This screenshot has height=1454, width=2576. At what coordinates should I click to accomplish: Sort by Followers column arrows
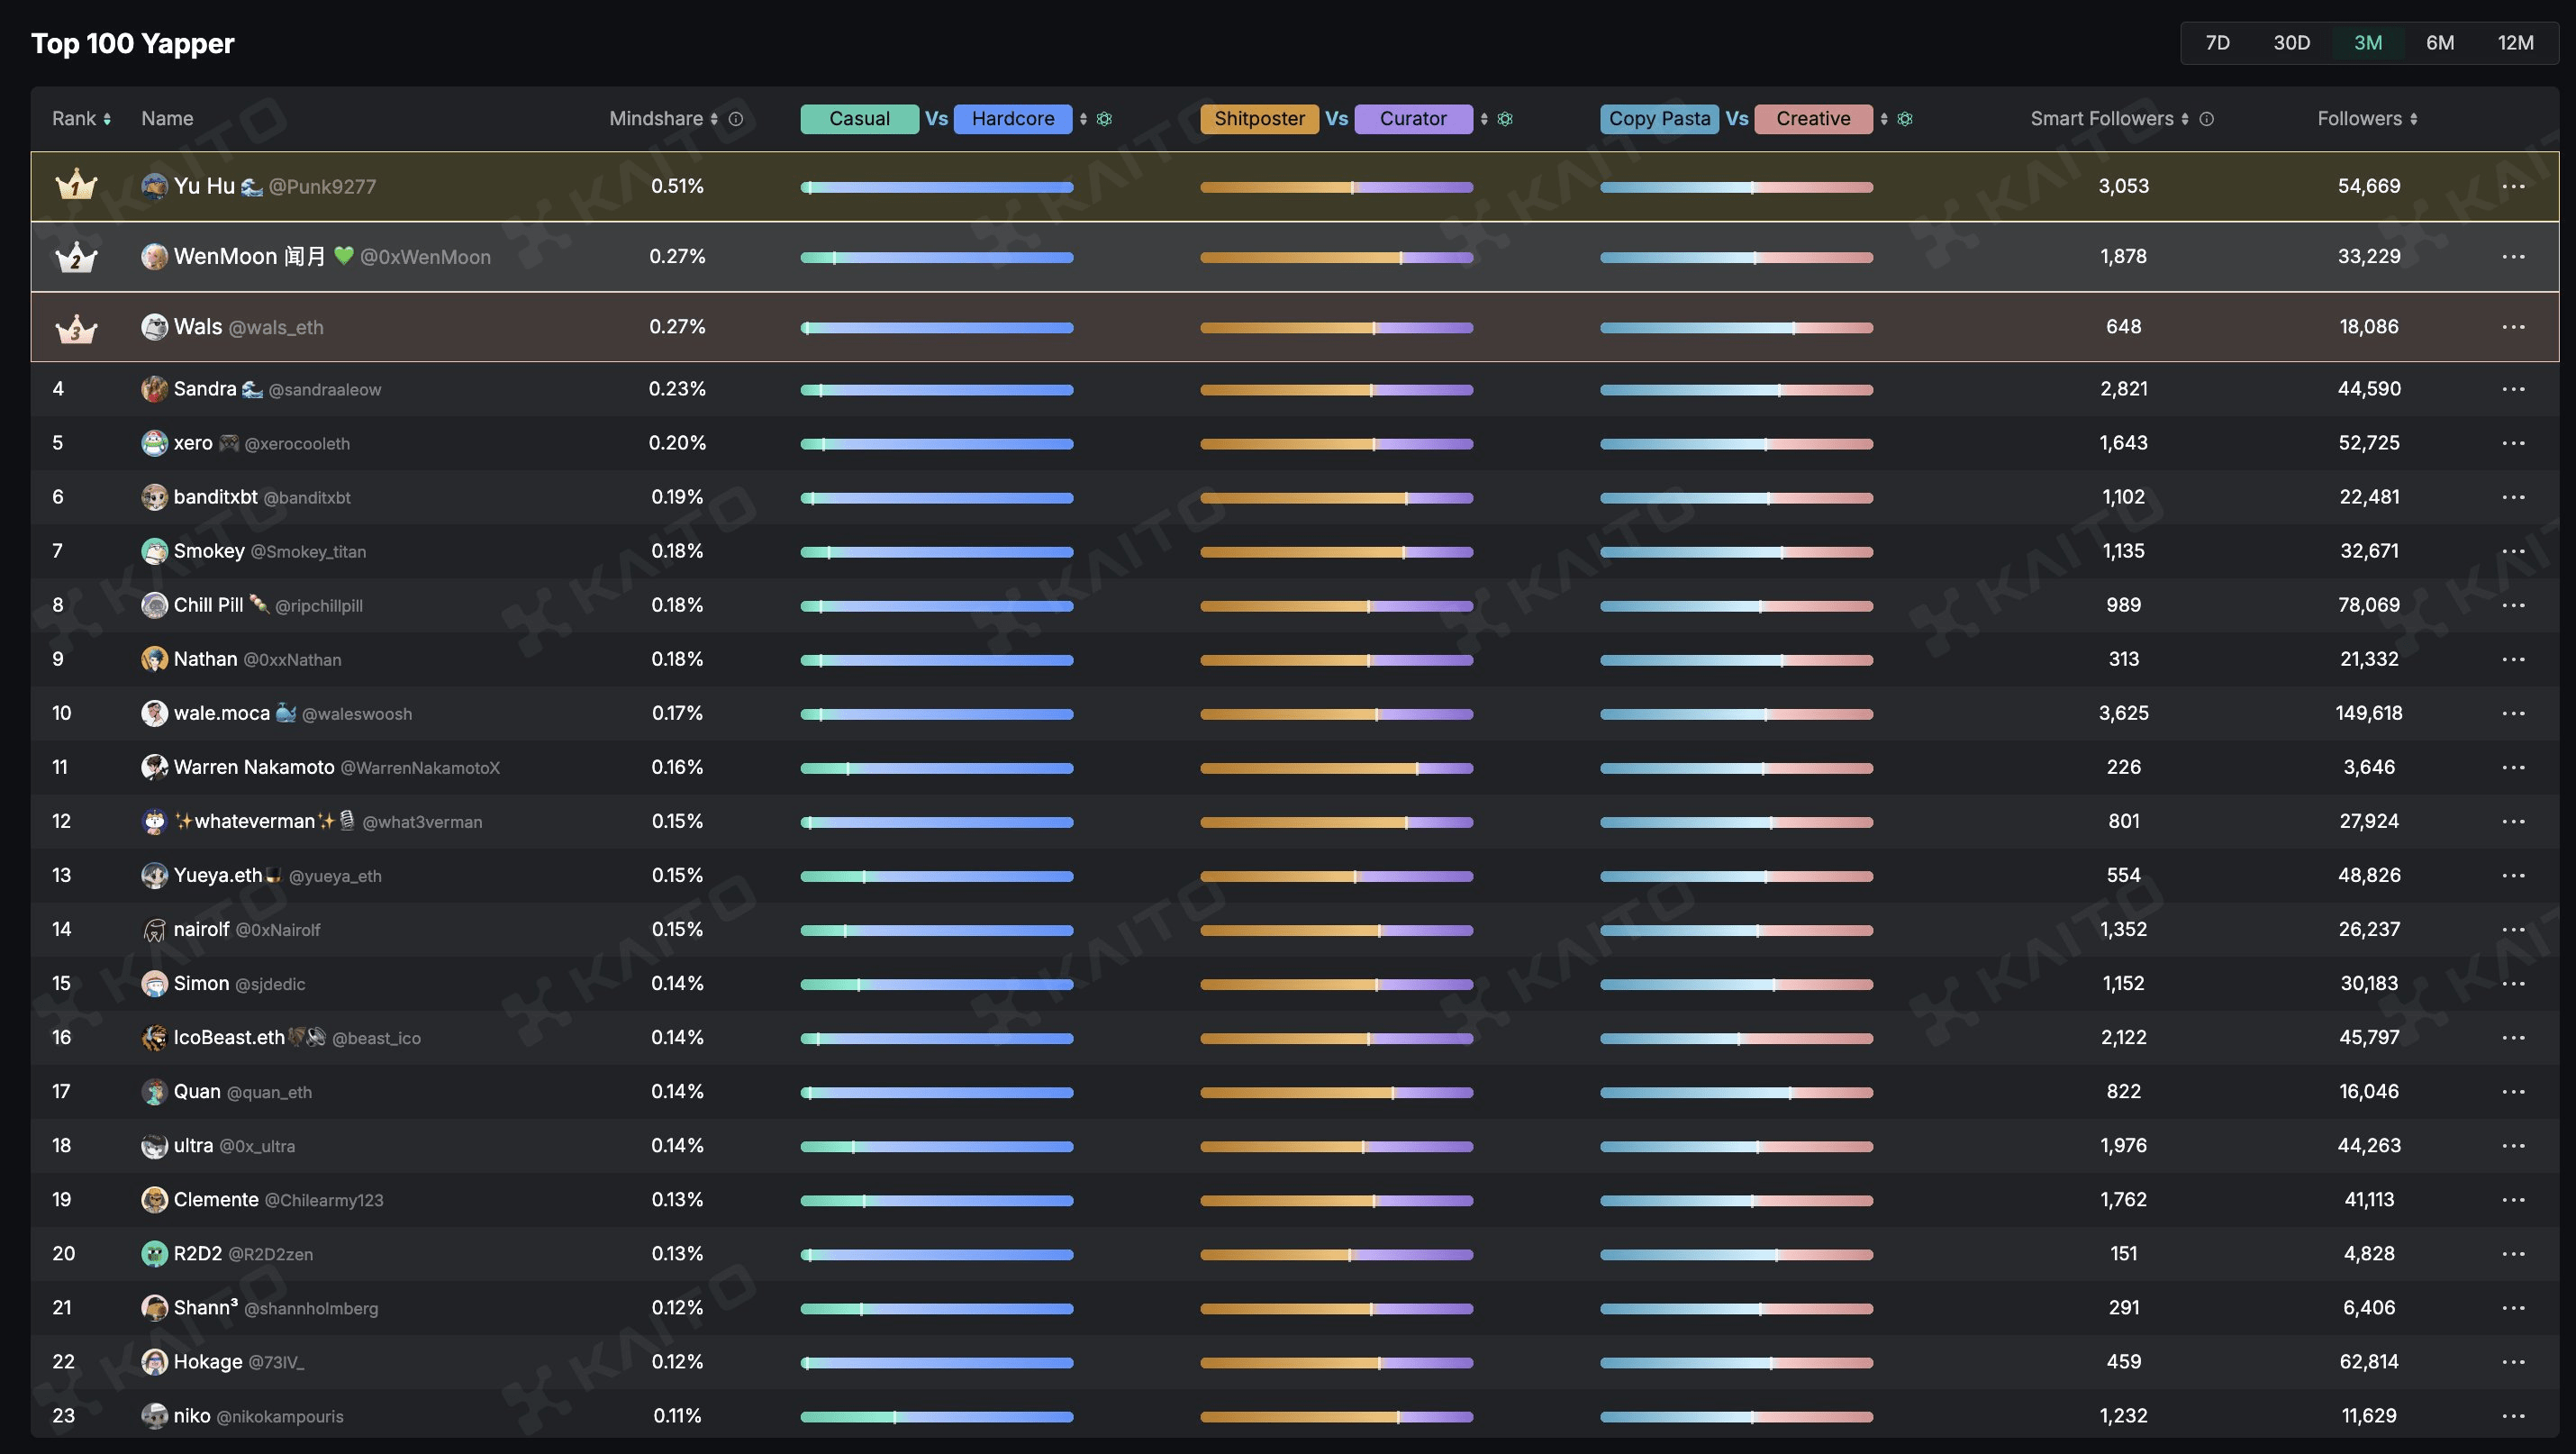(2414, 119)
